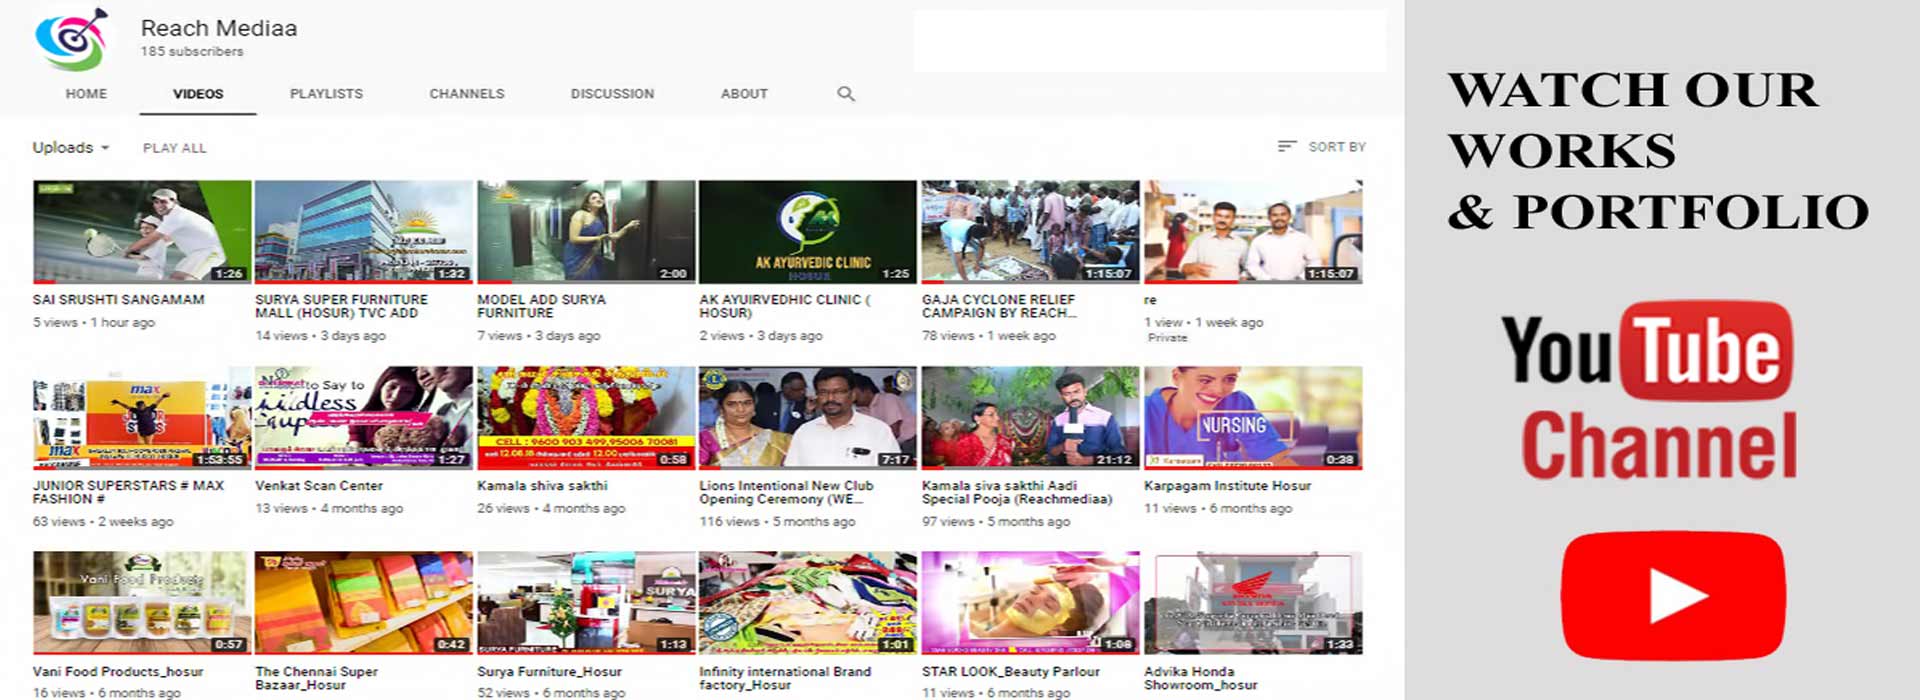The height and width of the screenshot is (700, 1920).
Task: Switch to the Home tab
Action: click(86, 94)
